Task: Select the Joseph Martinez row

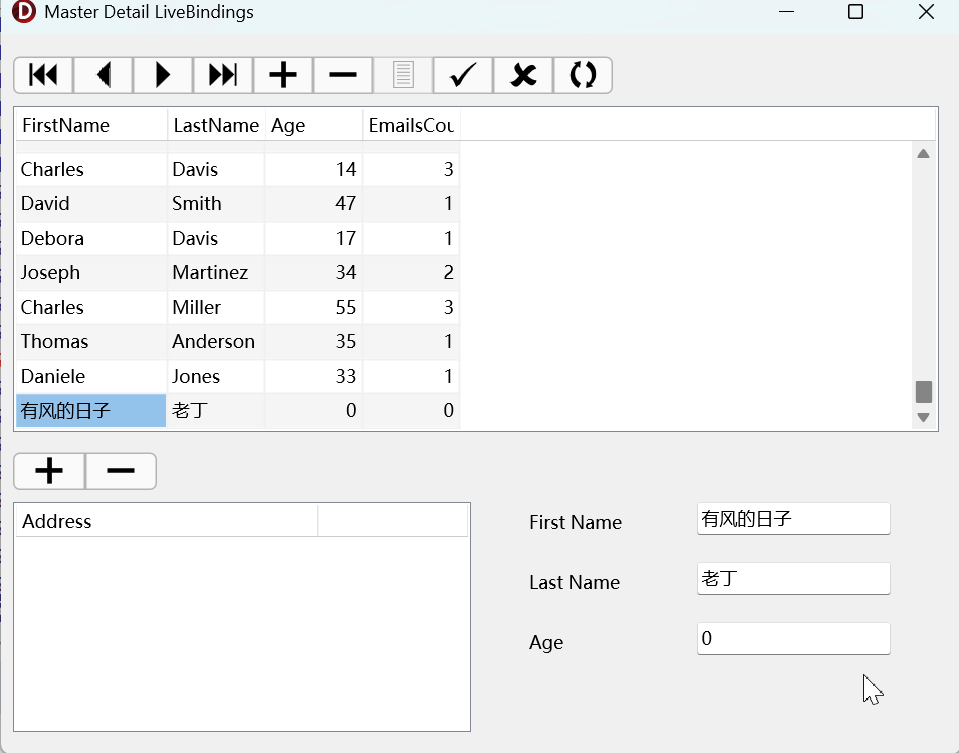Action: point(90,273)
